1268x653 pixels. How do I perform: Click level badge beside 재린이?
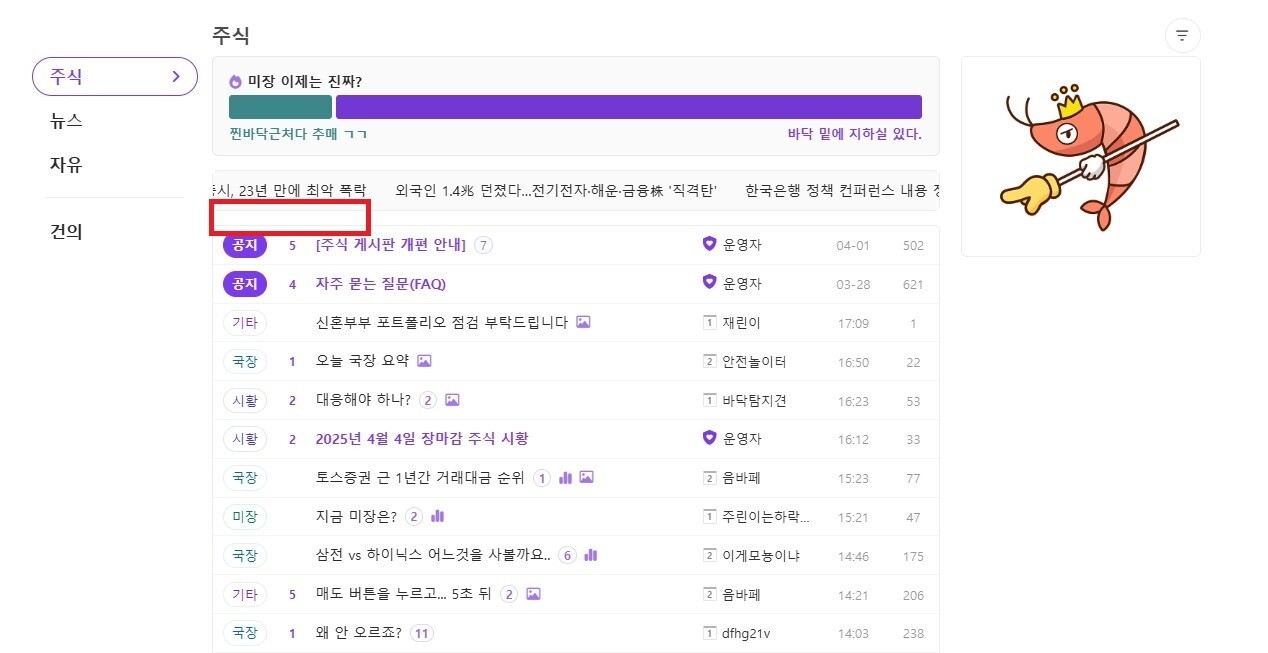pyautogui.click(x=710, y=322)
